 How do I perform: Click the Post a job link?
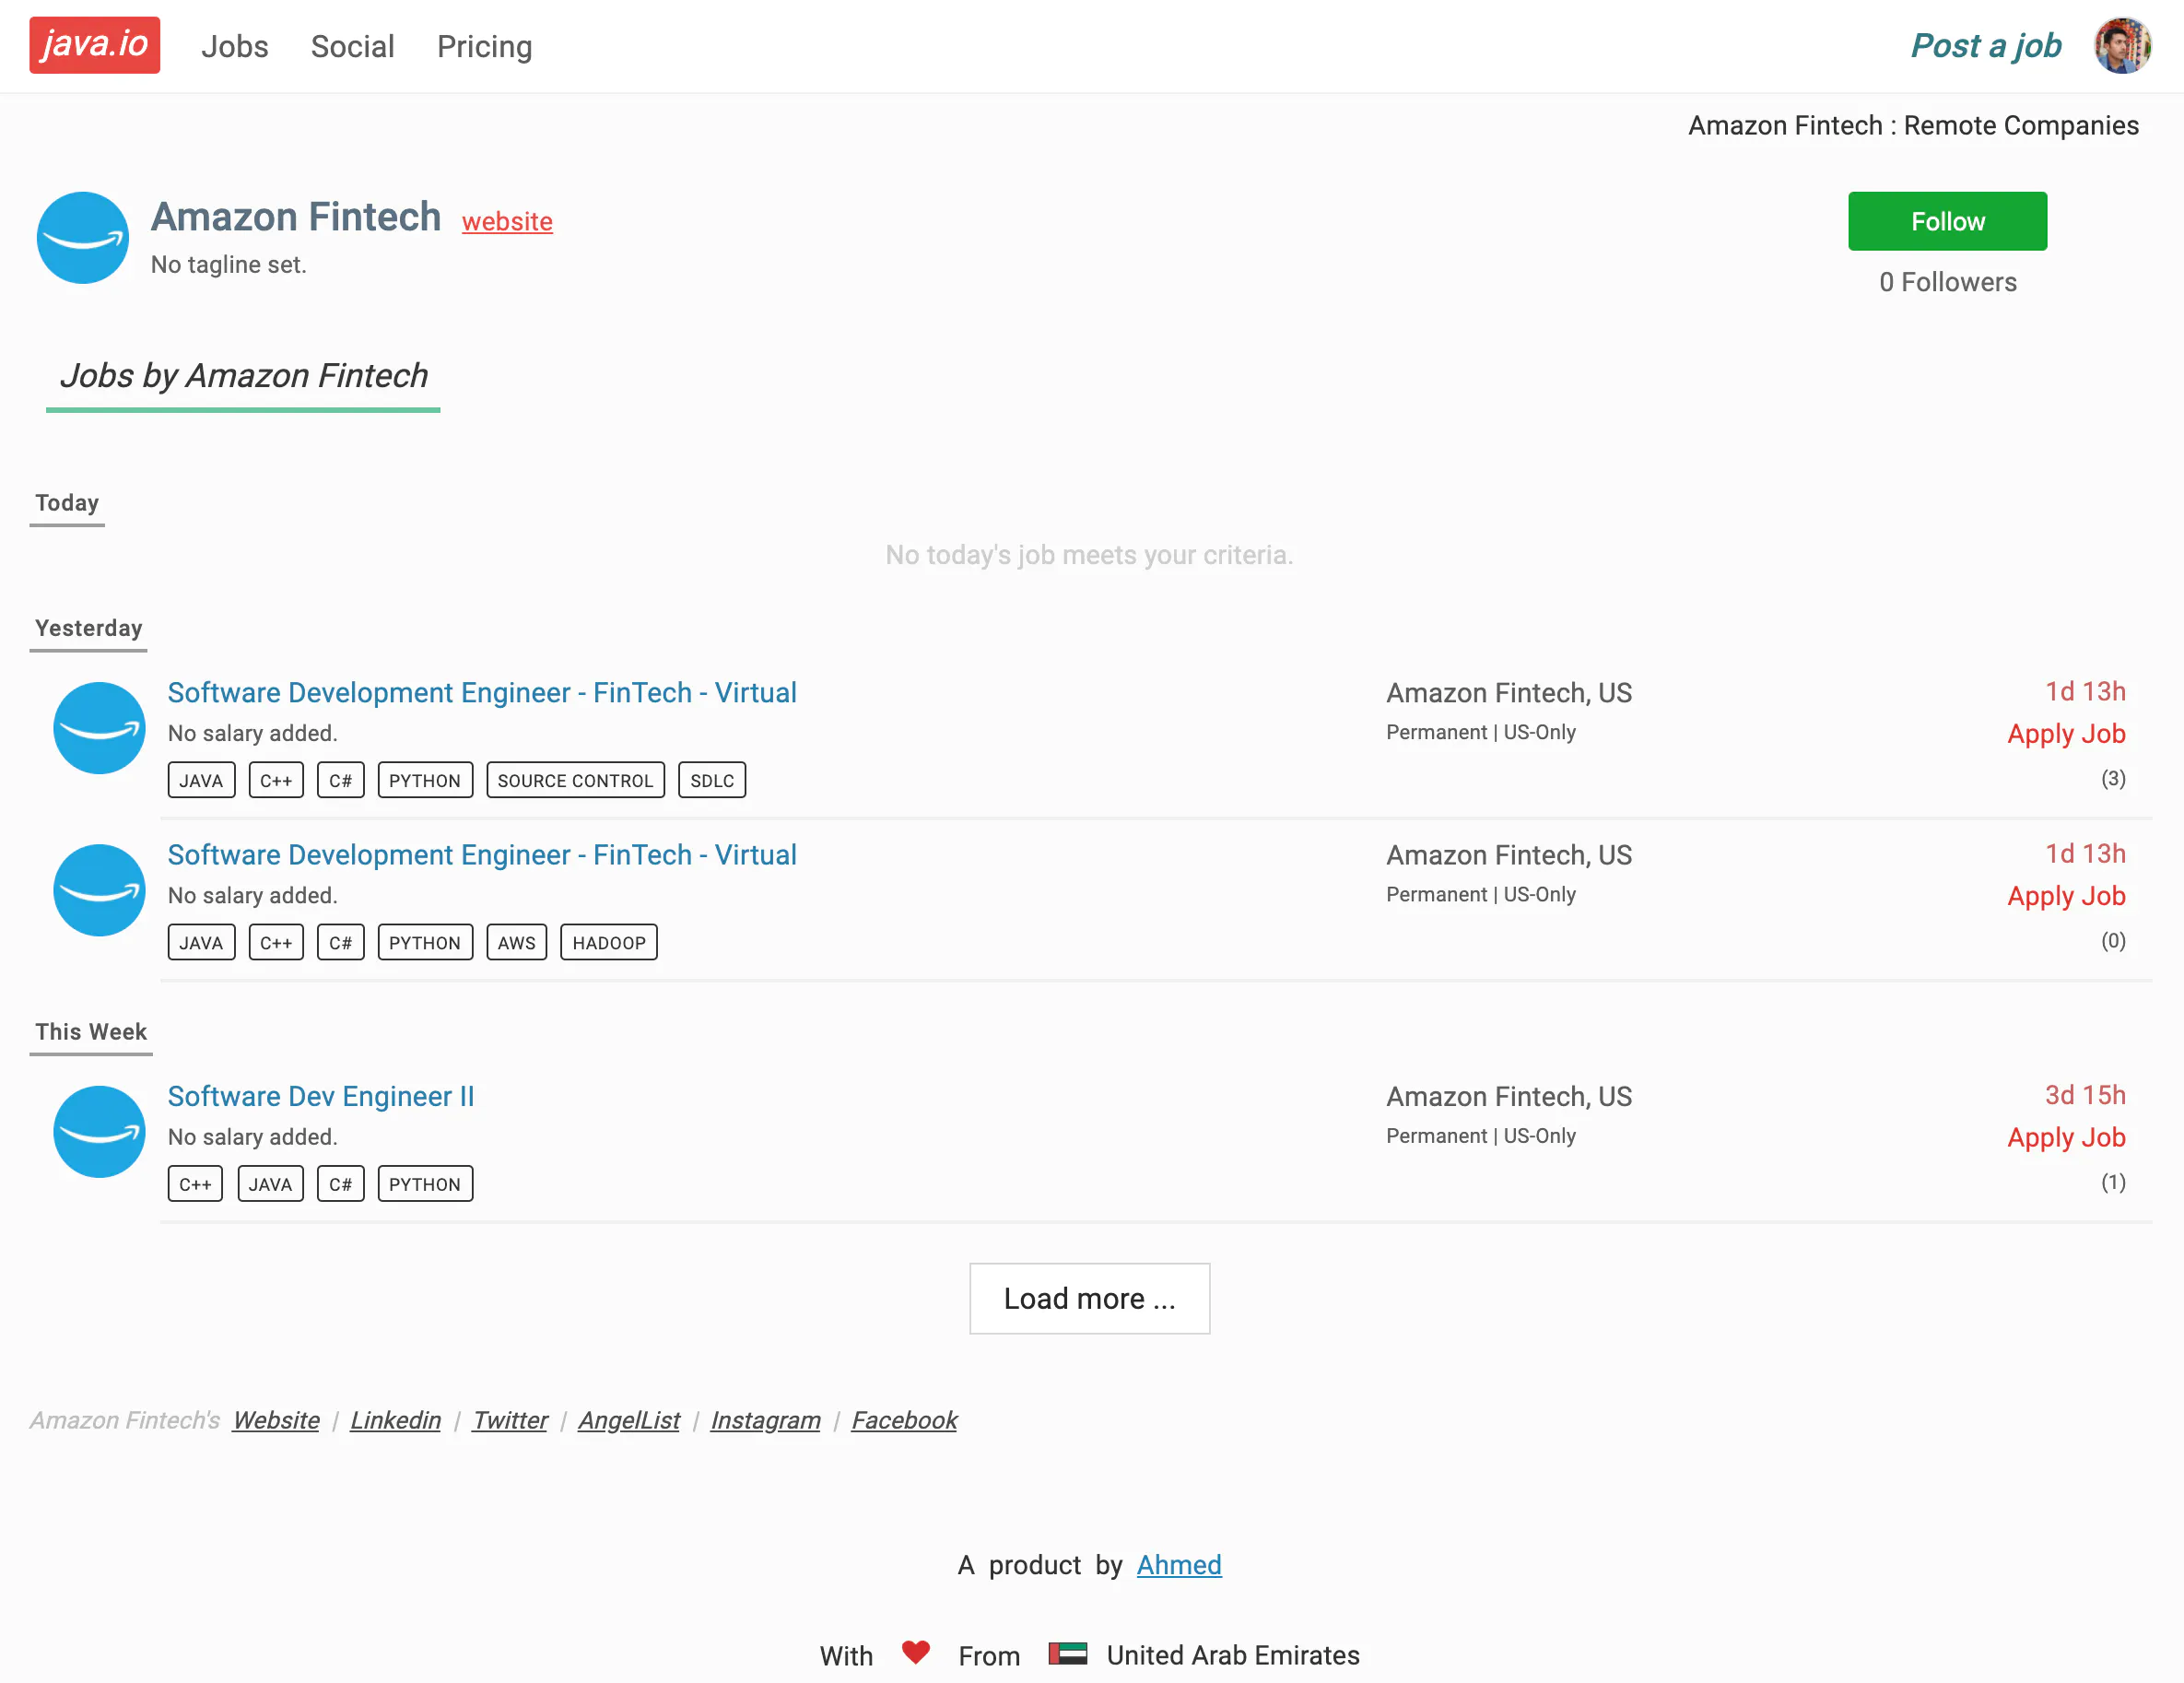pos(1986,46)
